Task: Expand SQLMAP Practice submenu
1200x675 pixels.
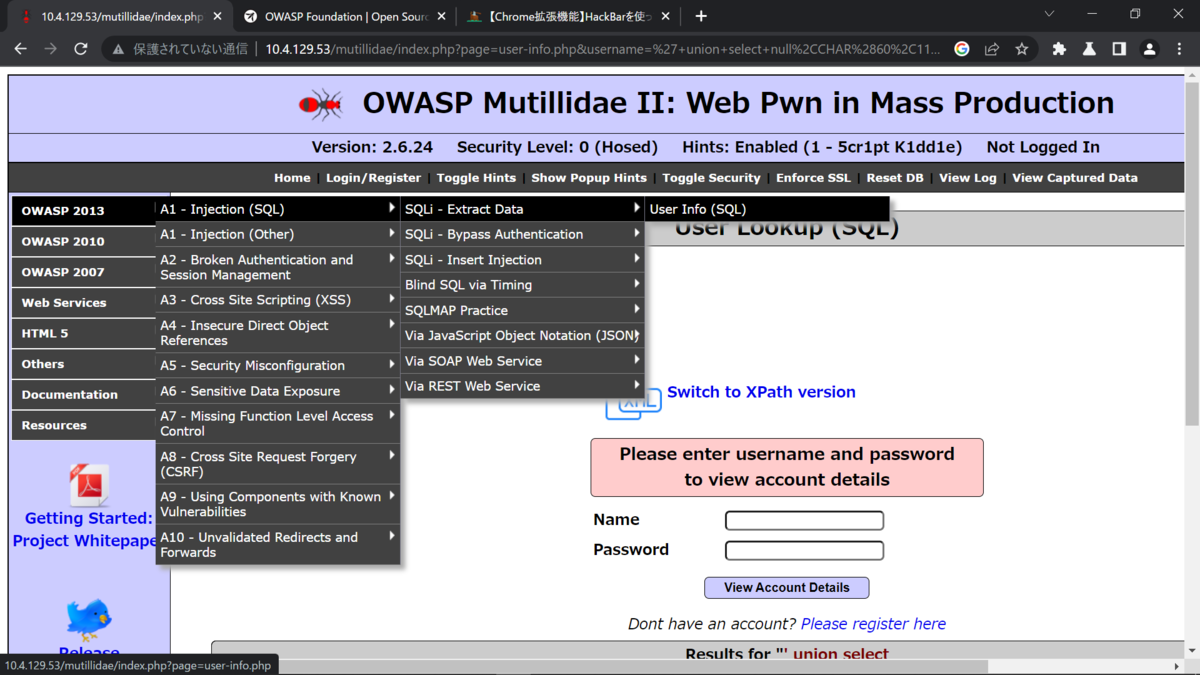Action: [x=522, y=310]
